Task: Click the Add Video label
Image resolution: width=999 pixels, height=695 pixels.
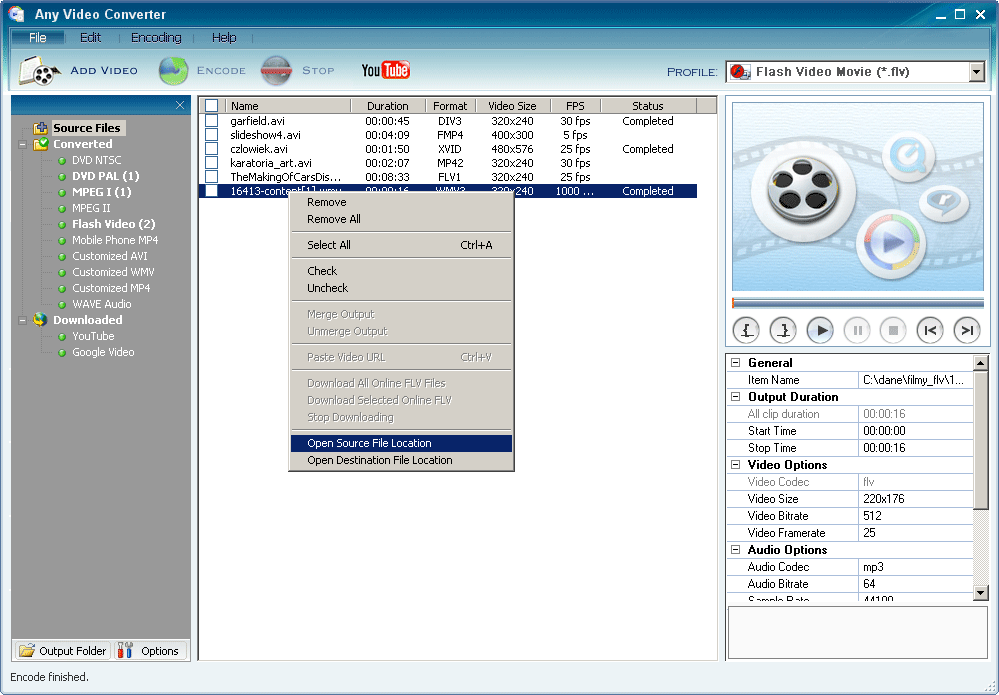Action: (104, 71)
